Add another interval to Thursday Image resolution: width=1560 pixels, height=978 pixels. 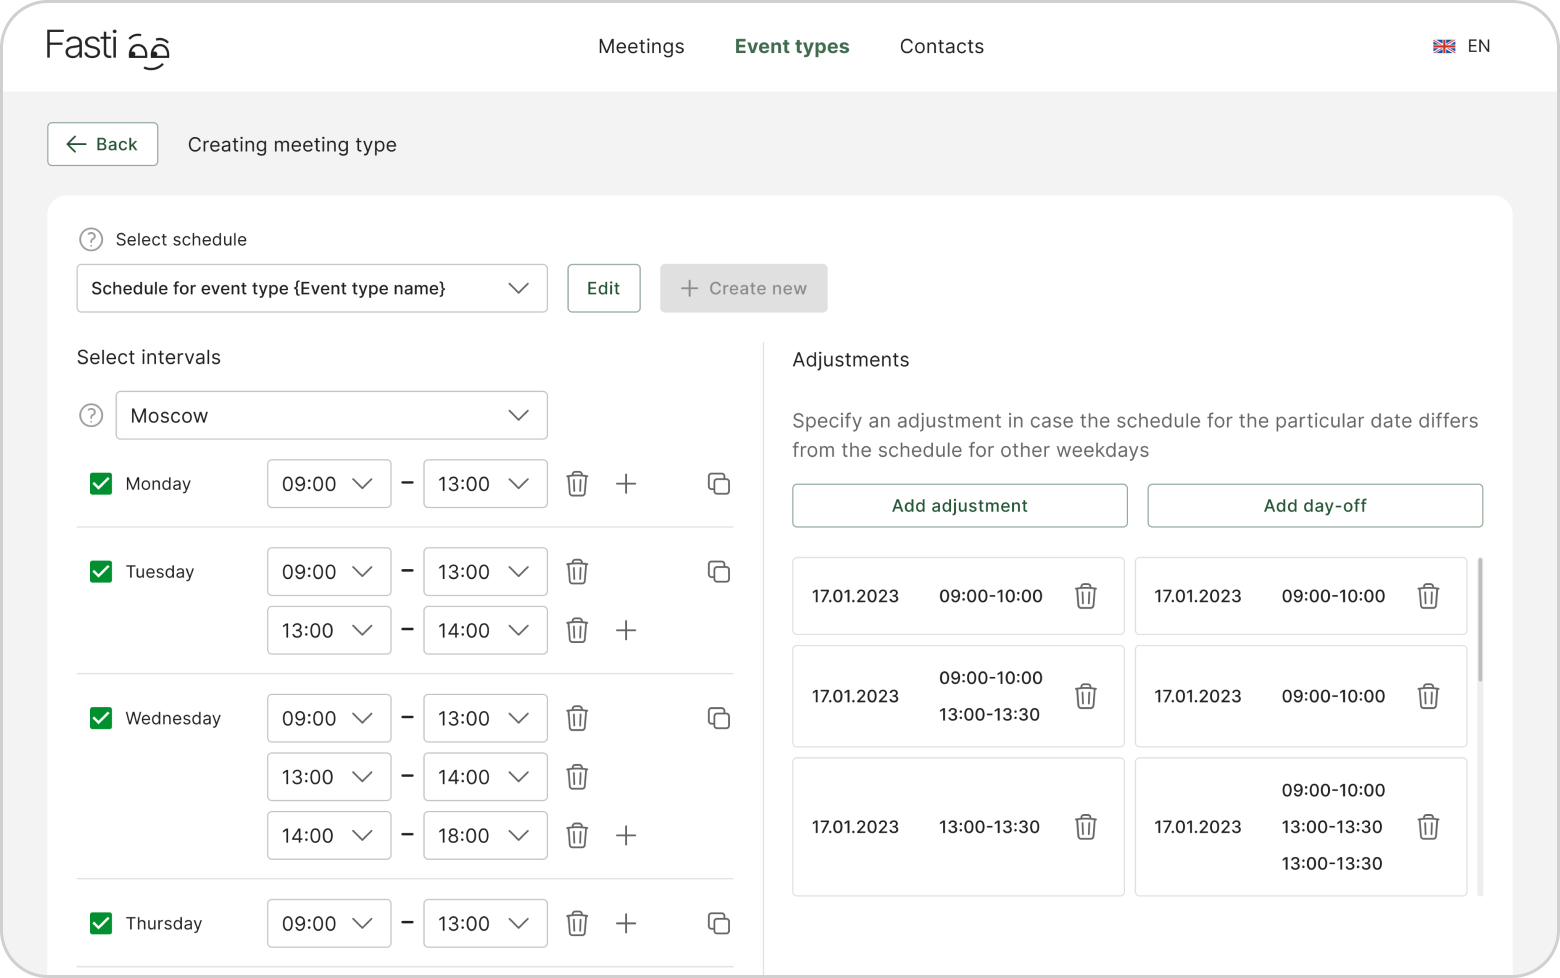coord(626,924)
